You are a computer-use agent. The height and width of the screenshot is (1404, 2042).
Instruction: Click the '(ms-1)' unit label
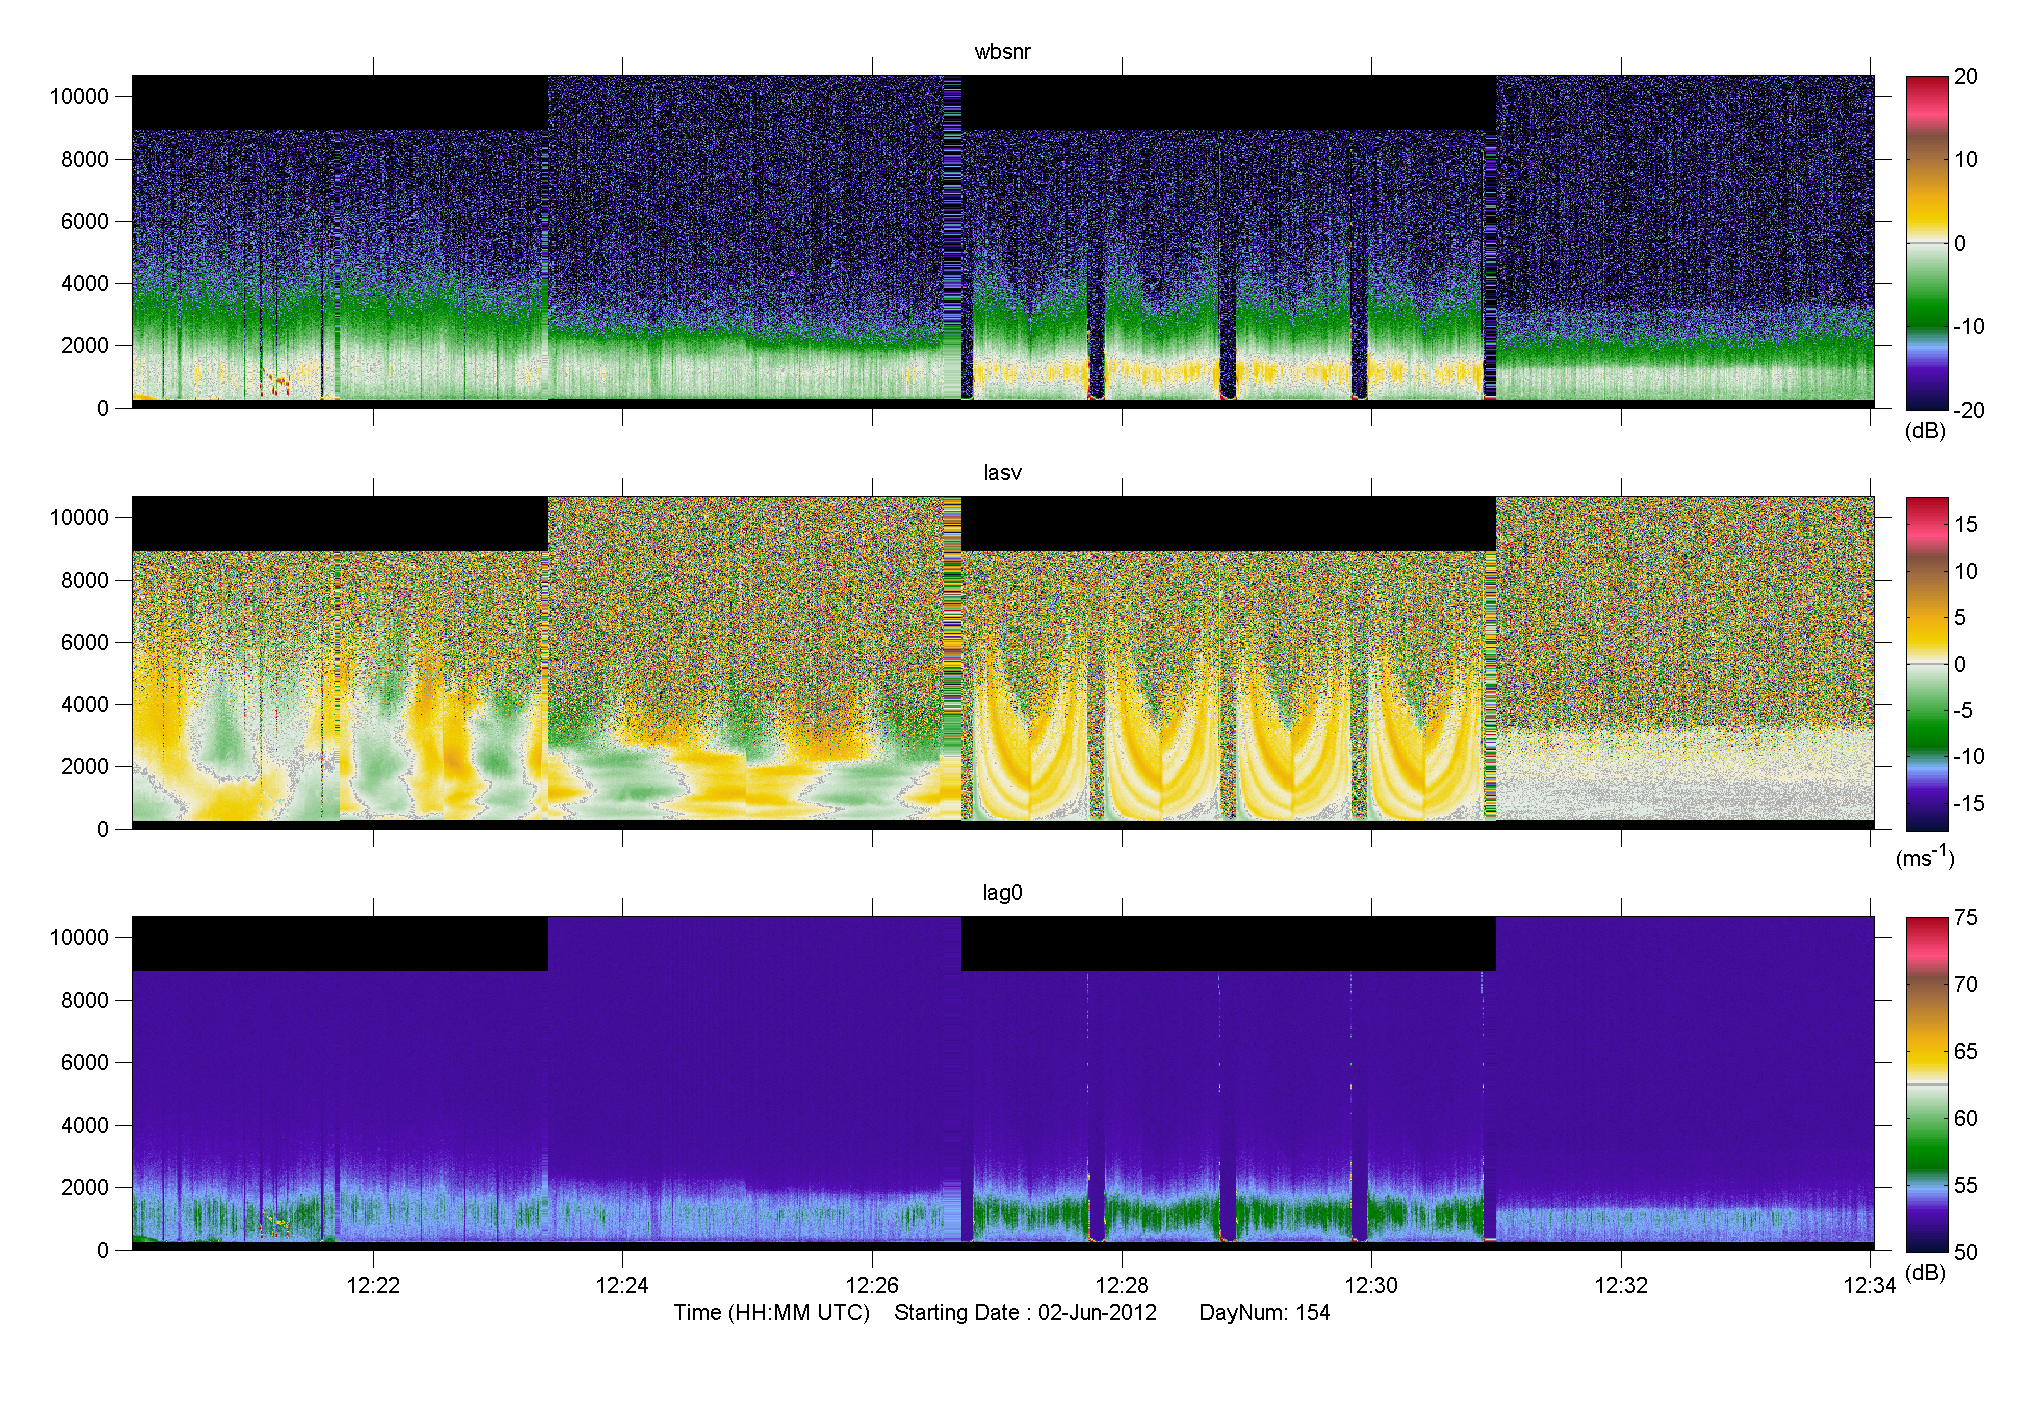click(x=1925, y=857)
